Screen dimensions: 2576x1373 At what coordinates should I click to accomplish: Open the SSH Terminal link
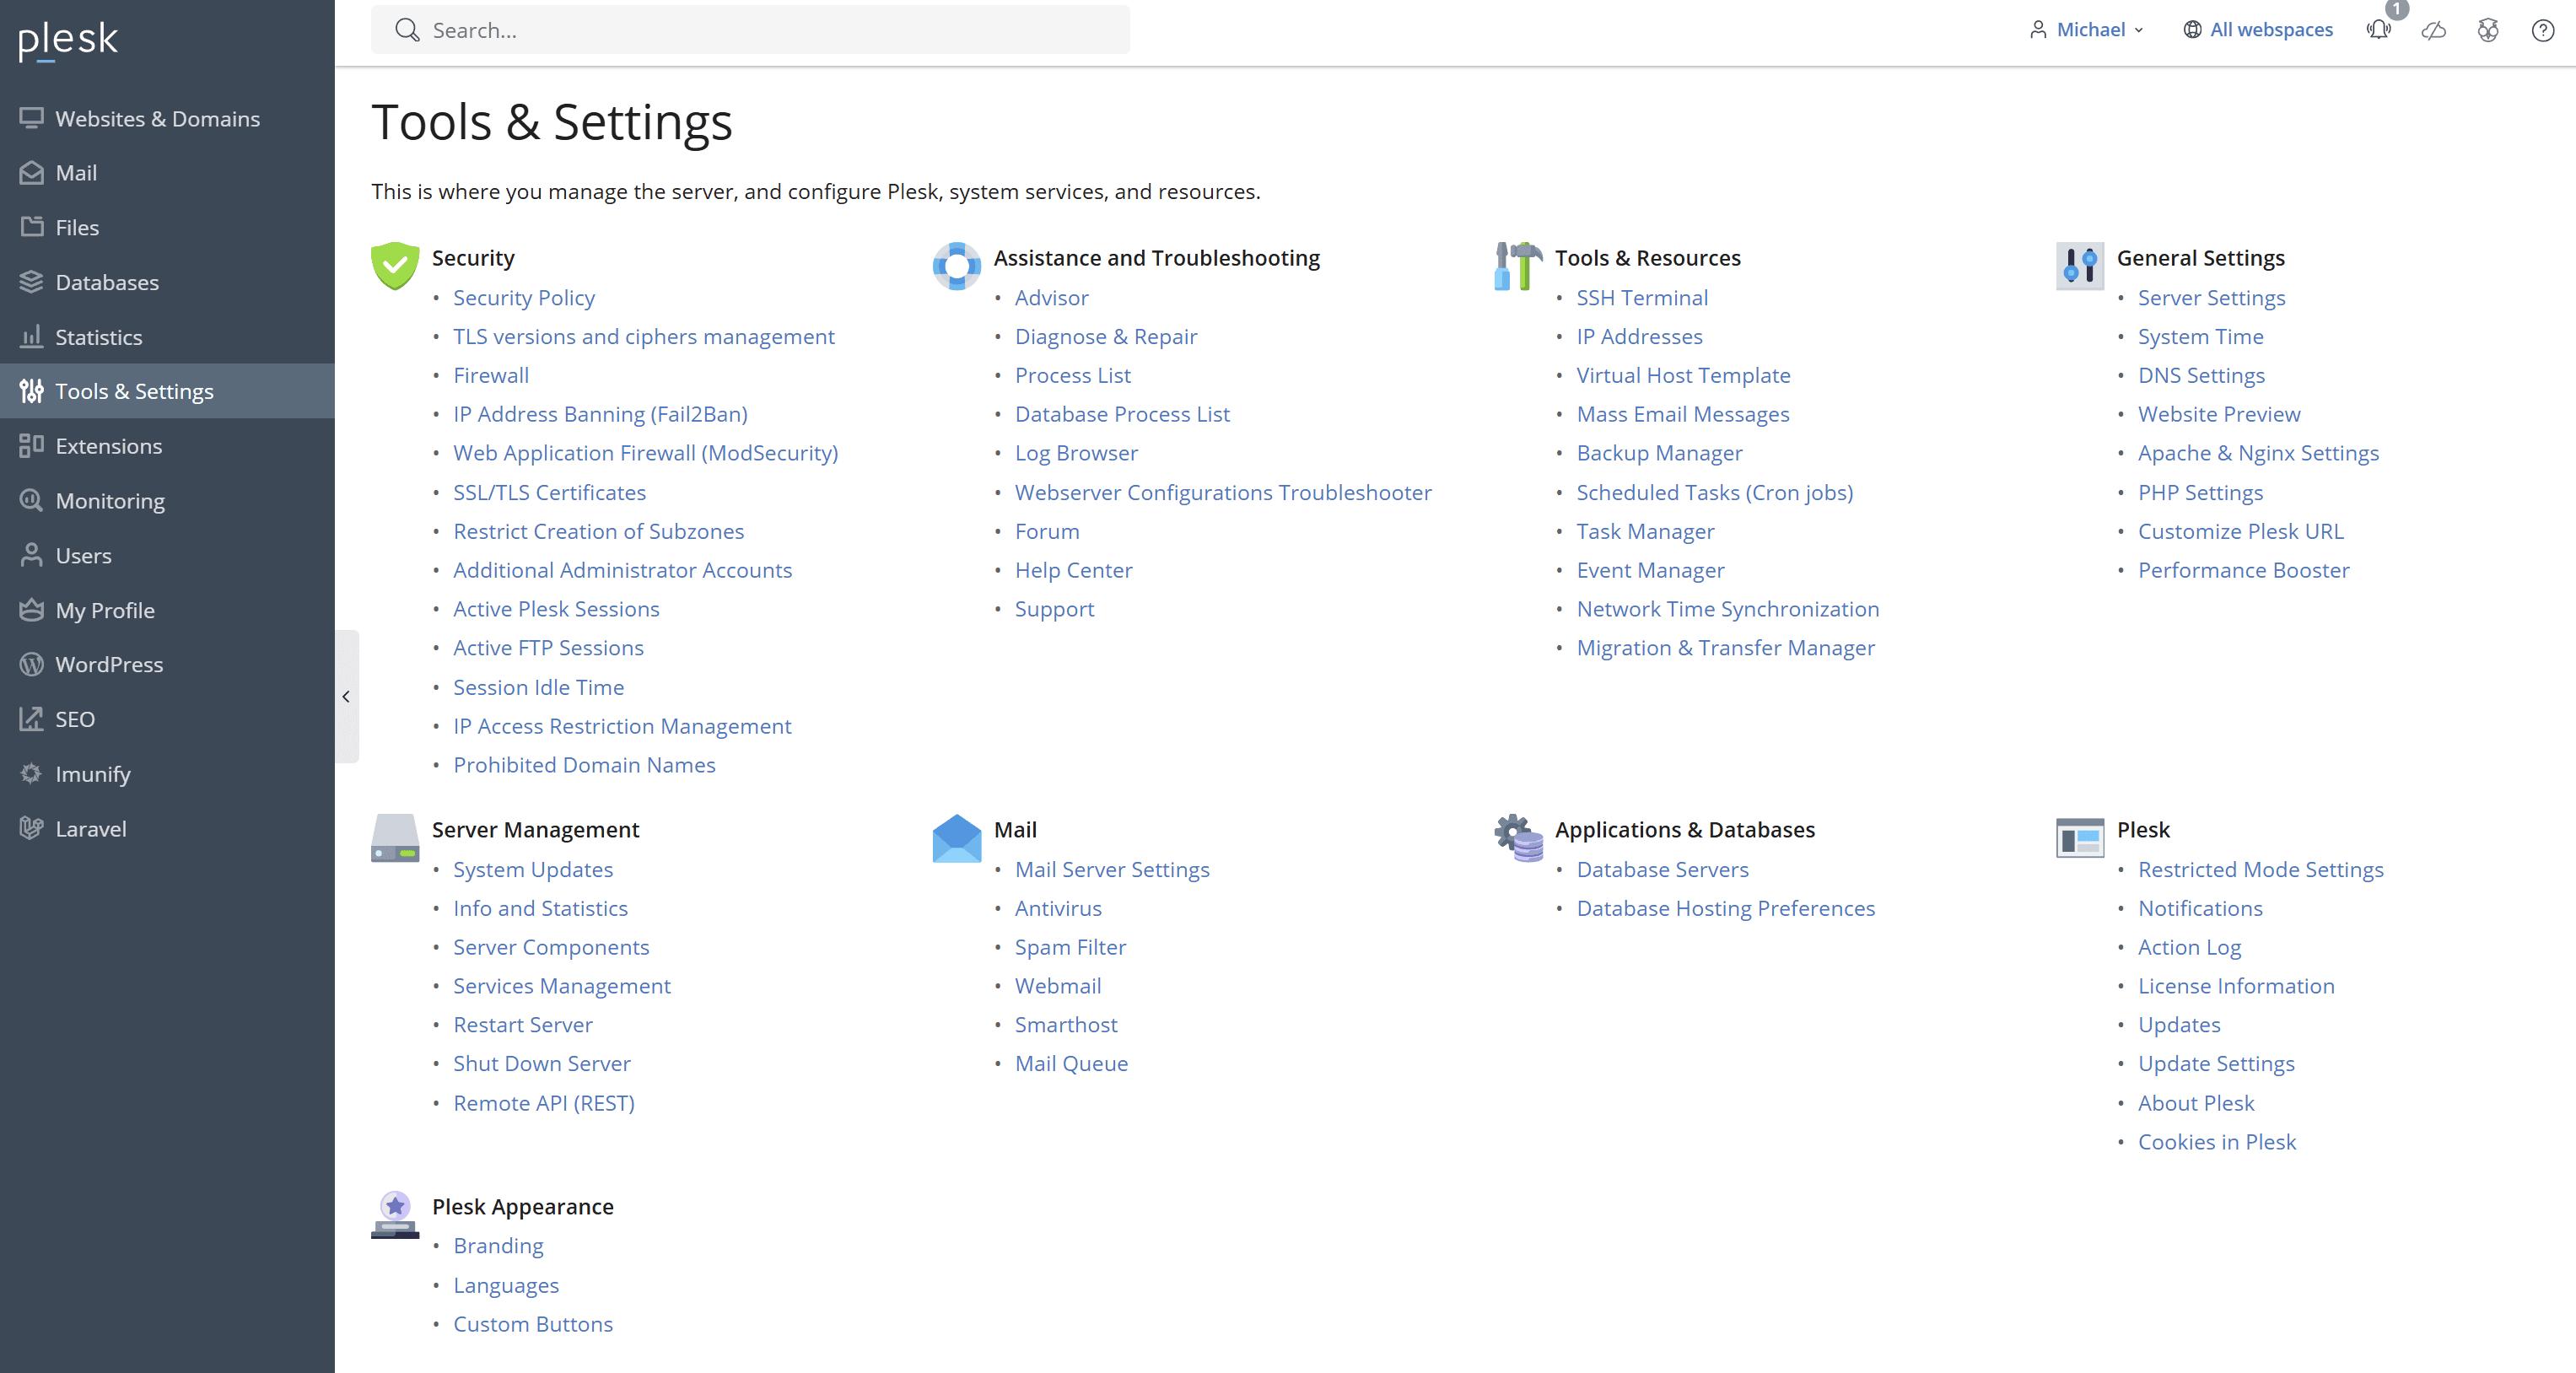coord(1642,297)
